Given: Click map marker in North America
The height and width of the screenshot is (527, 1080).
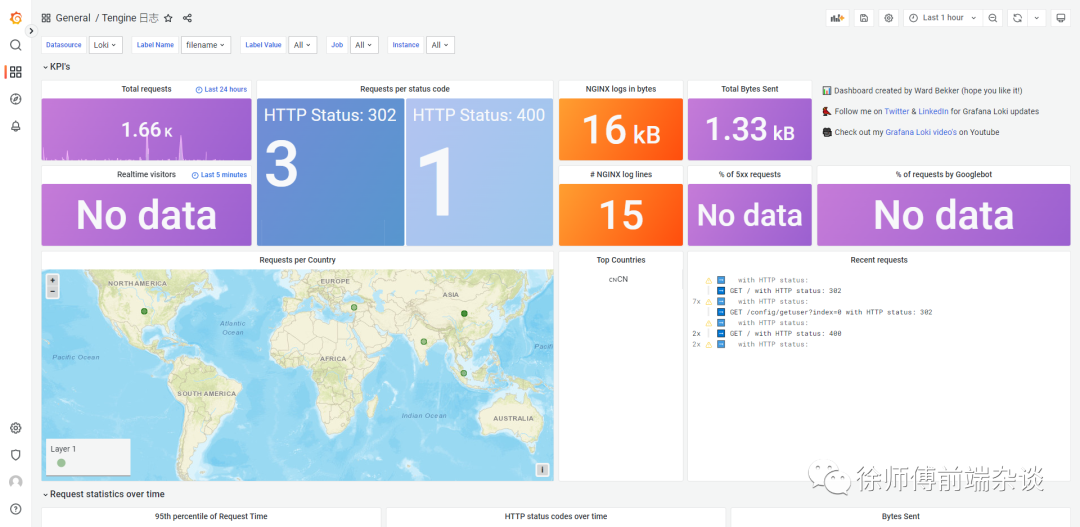Looking at the screenshot, I should click(144, 311).
